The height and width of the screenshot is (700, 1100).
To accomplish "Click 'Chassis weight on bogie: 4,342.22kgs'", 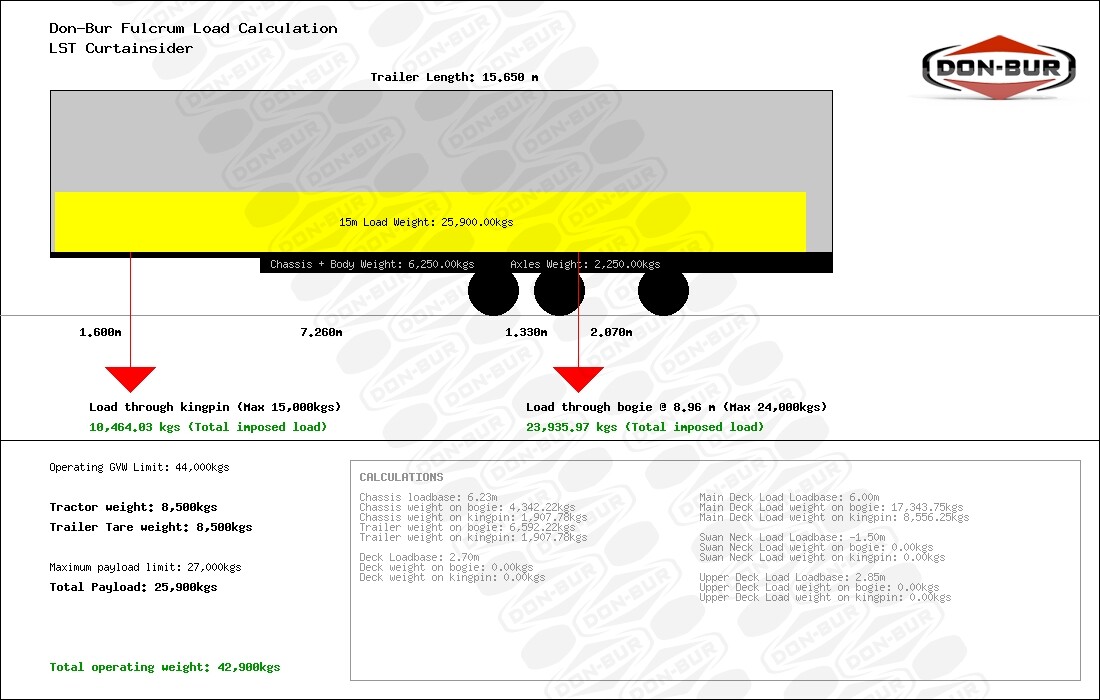I will click(x=467, y=507).
